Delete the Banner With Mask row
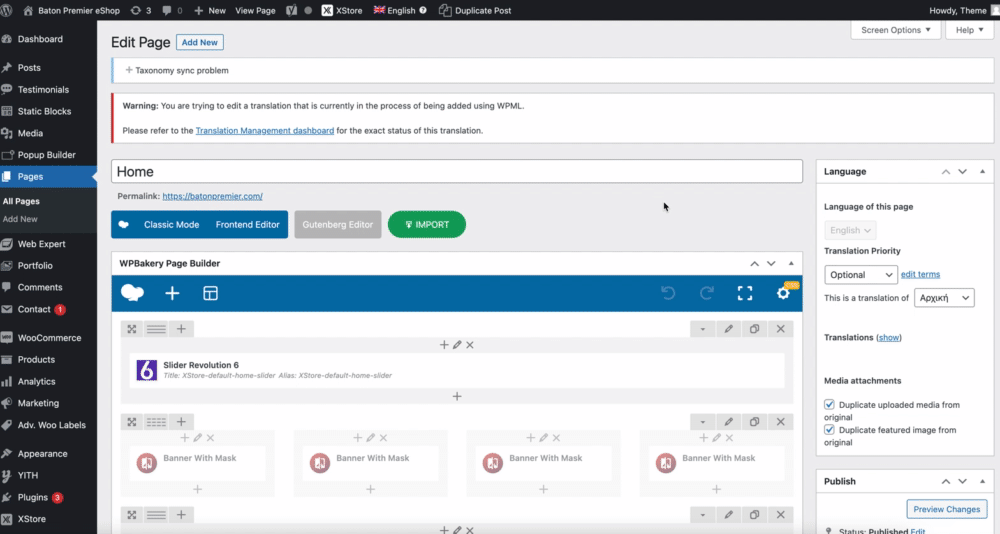This screenshot has width=1000, height=534. [781, 422]
